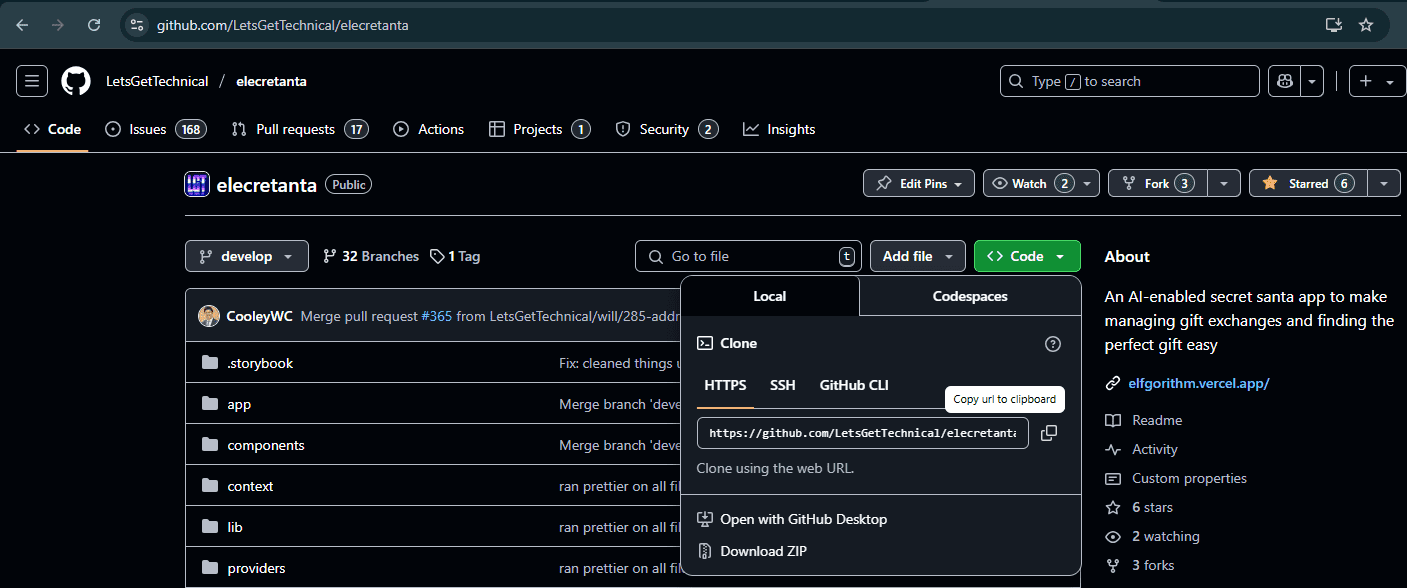Open the Starred lists dropdown arrow

[x=1384, y=183]
